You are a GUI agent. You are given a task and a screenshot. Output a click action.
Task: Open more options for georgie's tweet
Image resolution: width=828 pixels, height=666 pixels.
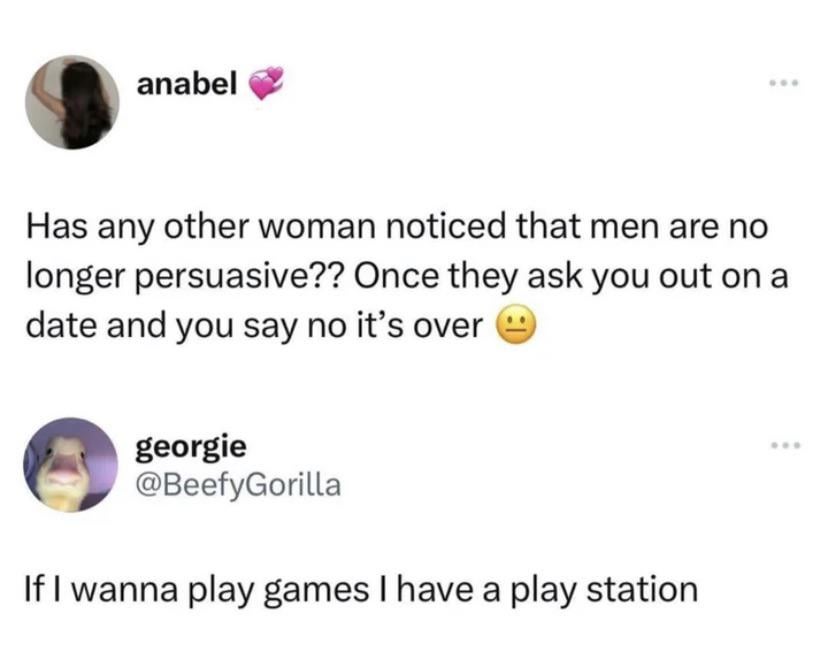[x=785, y=446]
